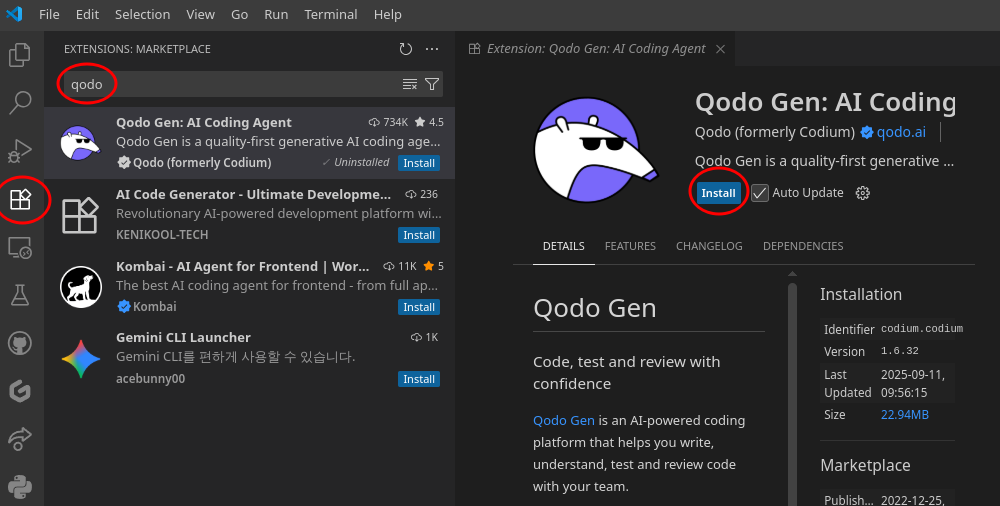1000x506 pixels.
Task: Select the Gemini CLI Launcher result title
Action: pos(183,337)
